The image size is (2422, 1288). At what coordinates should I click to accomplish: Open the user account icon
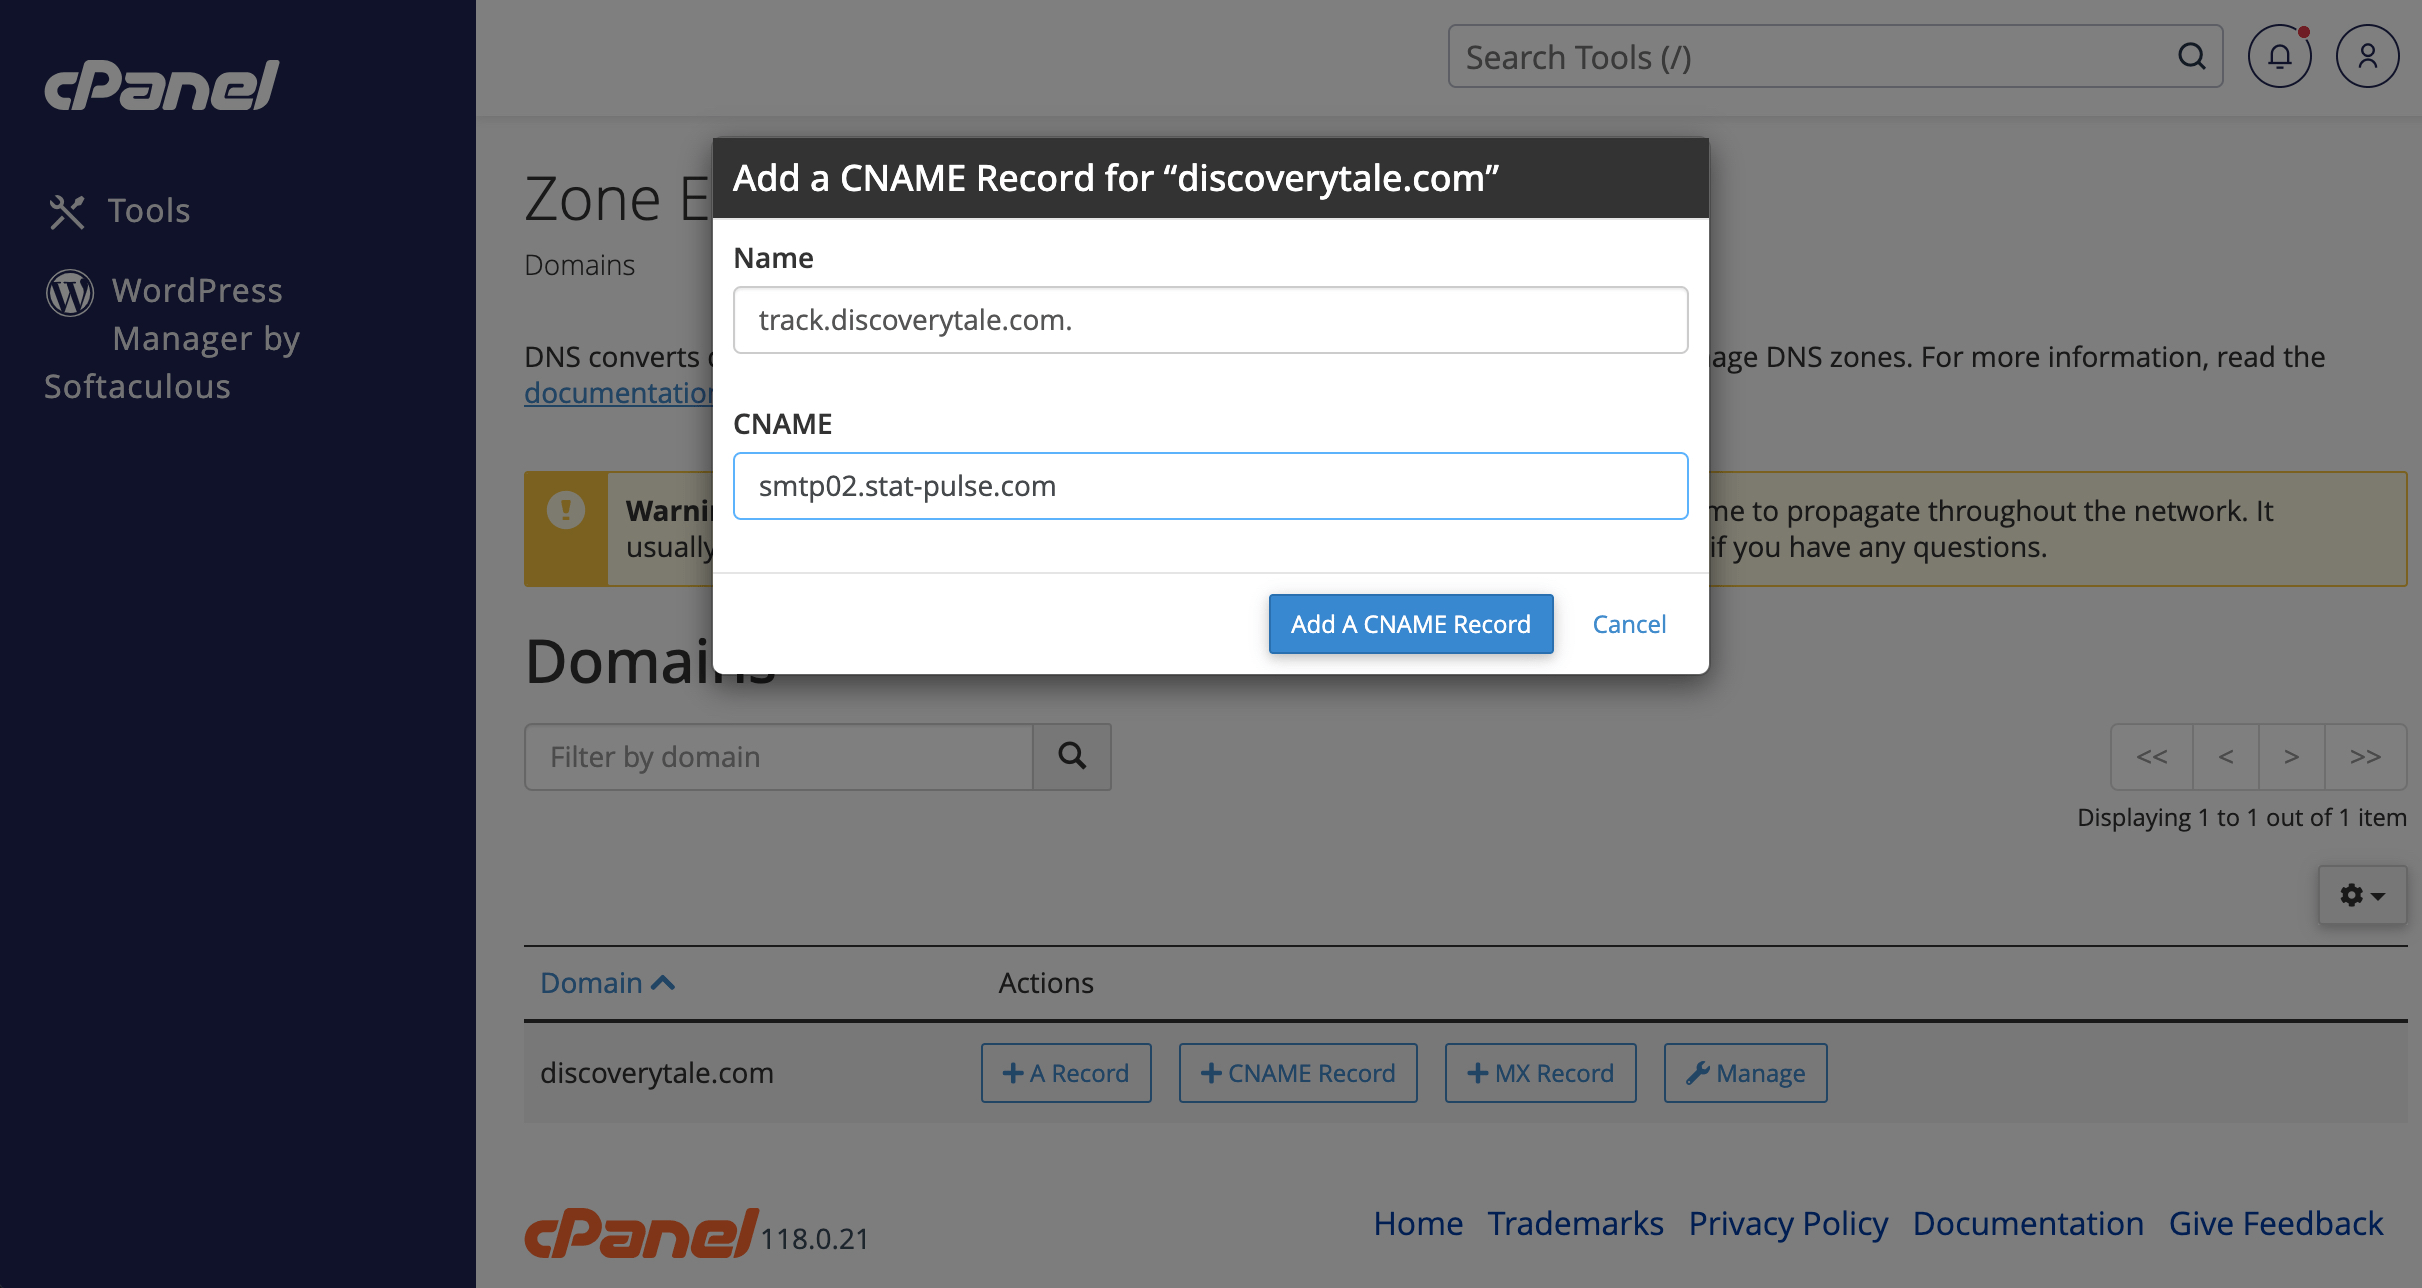pos(2366,57)
